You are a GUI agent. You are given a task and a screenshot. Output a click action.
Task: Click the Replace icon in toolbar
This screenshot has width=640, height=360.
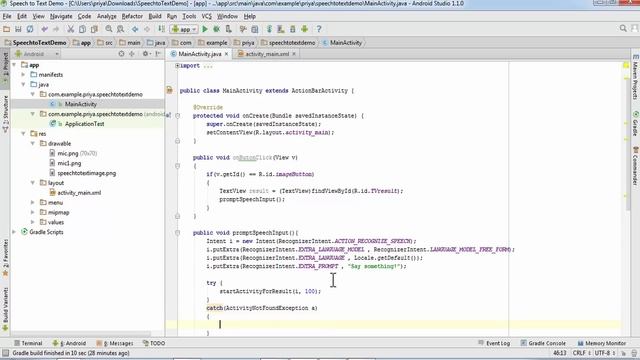(120, 29)
